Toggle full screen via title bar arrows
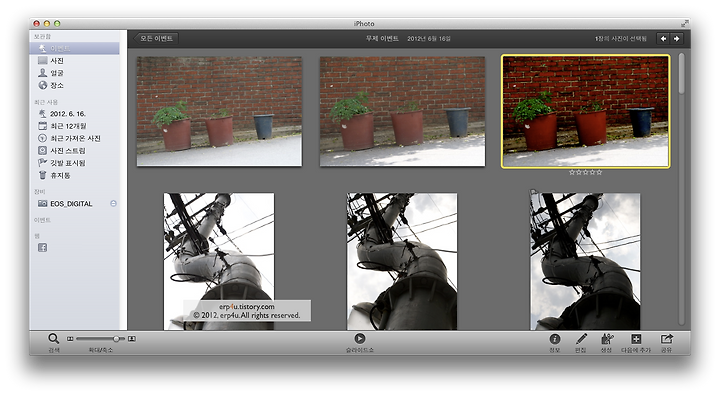The width and height of the screenshot is (720, 396). tap(685, 23)
